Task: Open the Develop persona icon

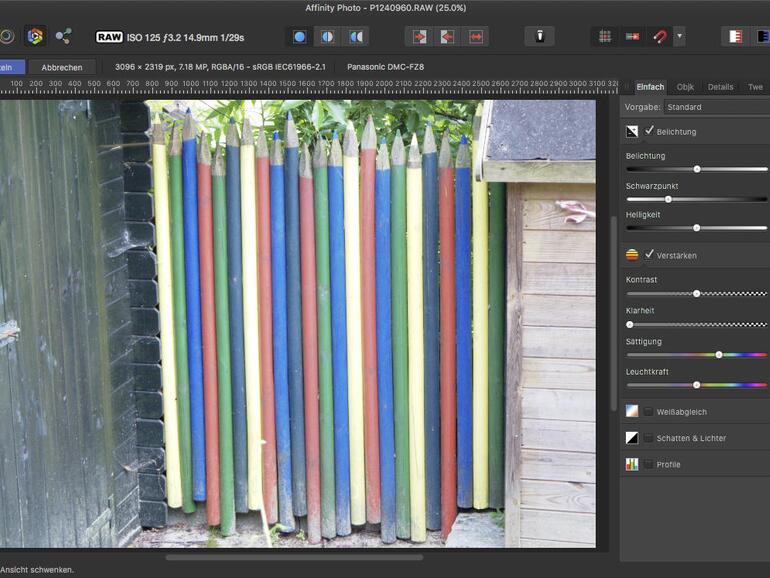Action: coord(35,37)
